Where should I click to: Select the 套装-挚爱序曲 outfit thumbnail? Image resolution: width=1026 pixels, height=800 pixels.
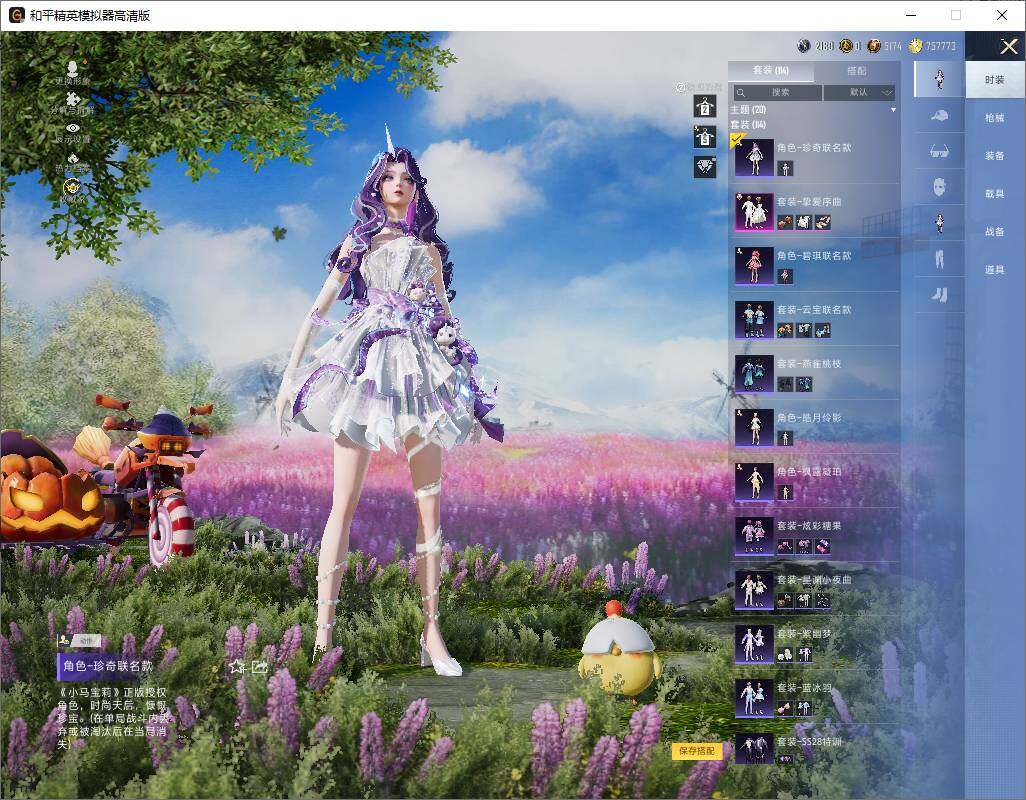[754, 211]
